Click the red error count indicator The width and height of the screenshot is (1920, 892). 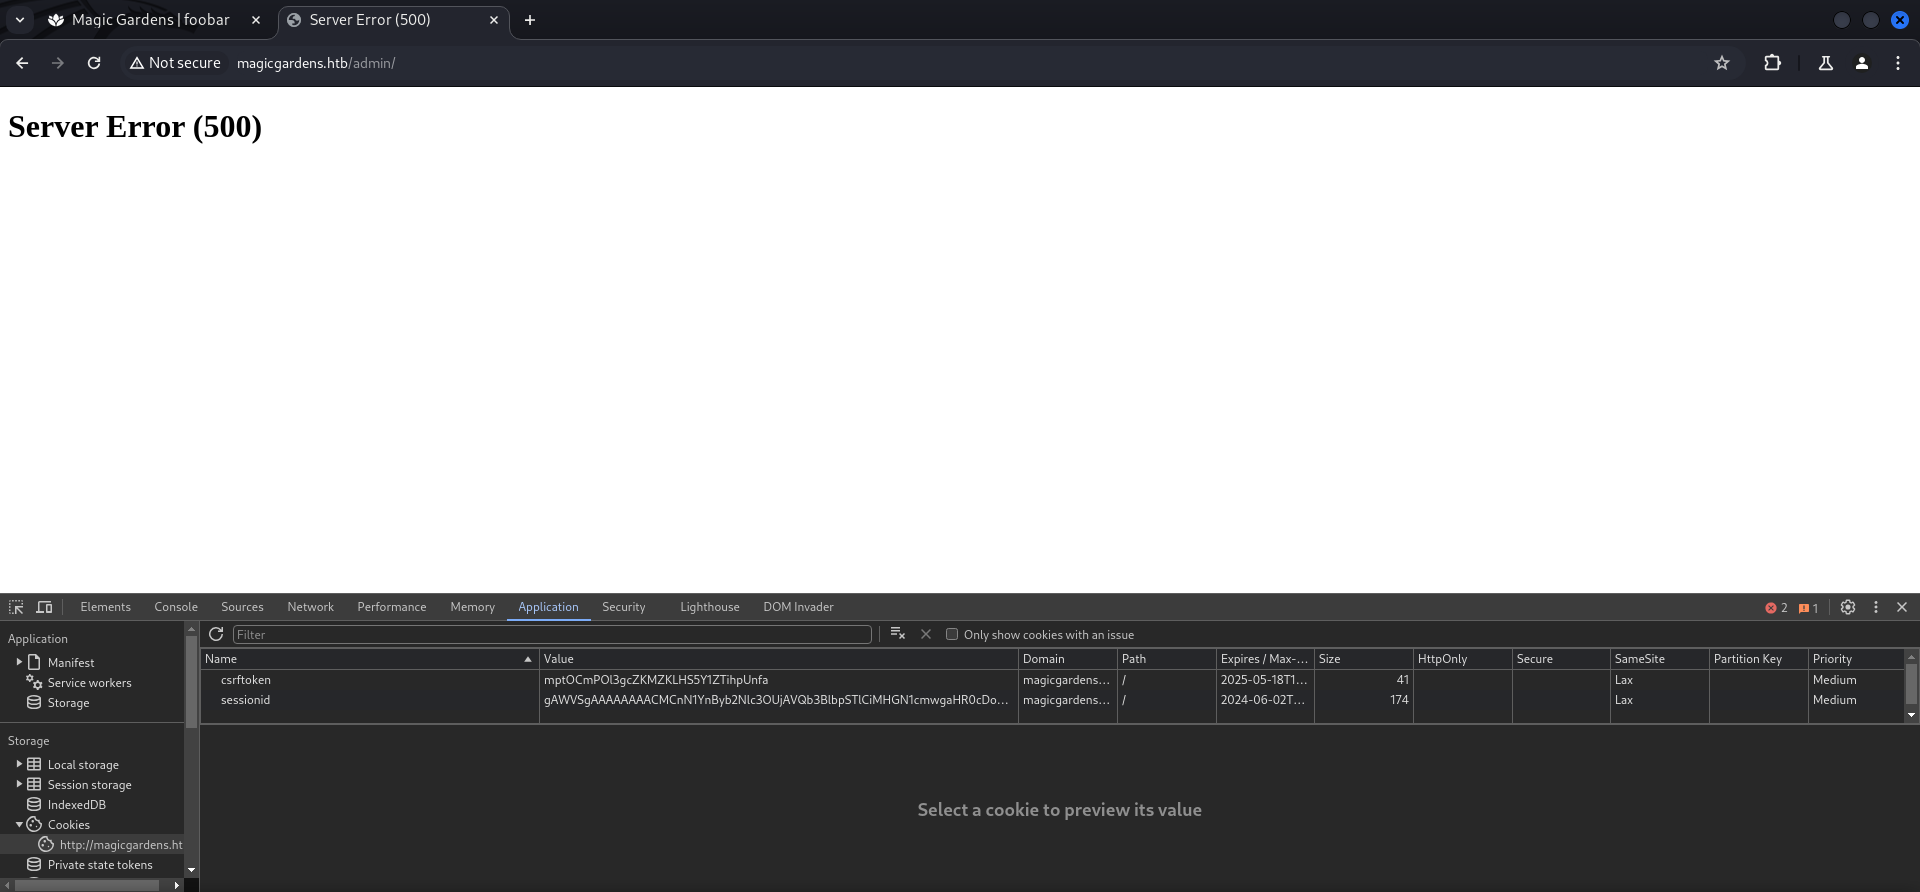coord(1776,608)
